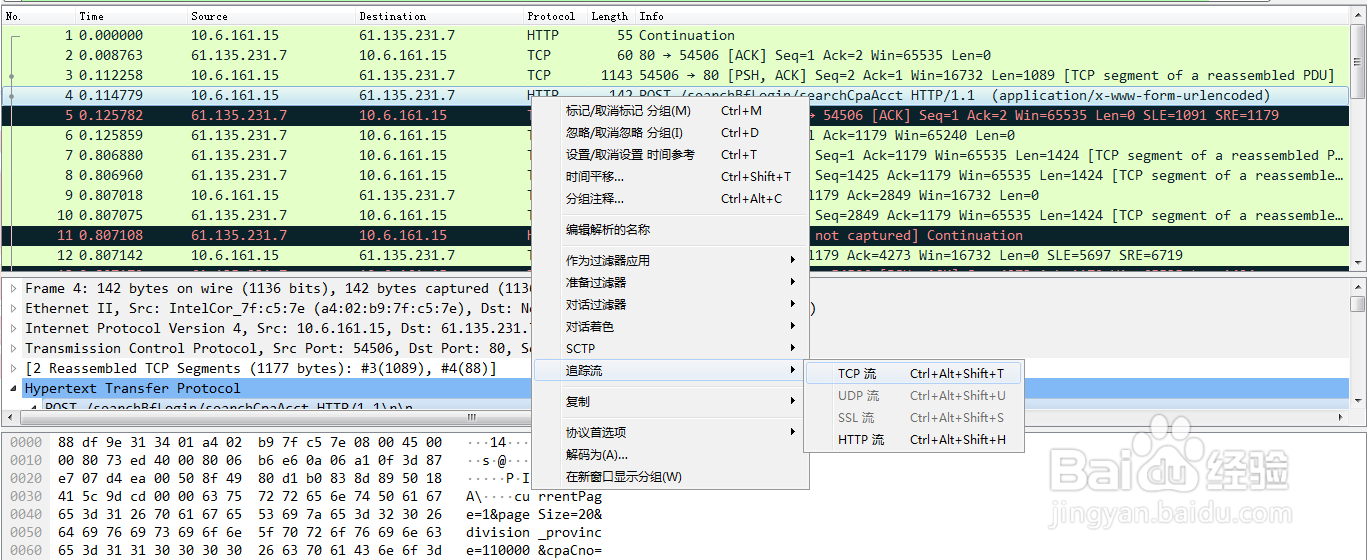
Task: Follow the TCP 流 submenu option
Action: point(914,374)
